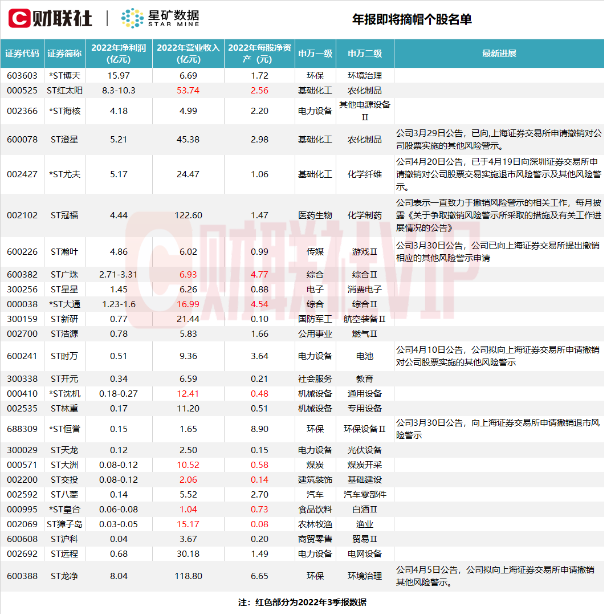Screen dimensions: 604x614
Task: Select stock code 600382
Action: tap(22, 274)
